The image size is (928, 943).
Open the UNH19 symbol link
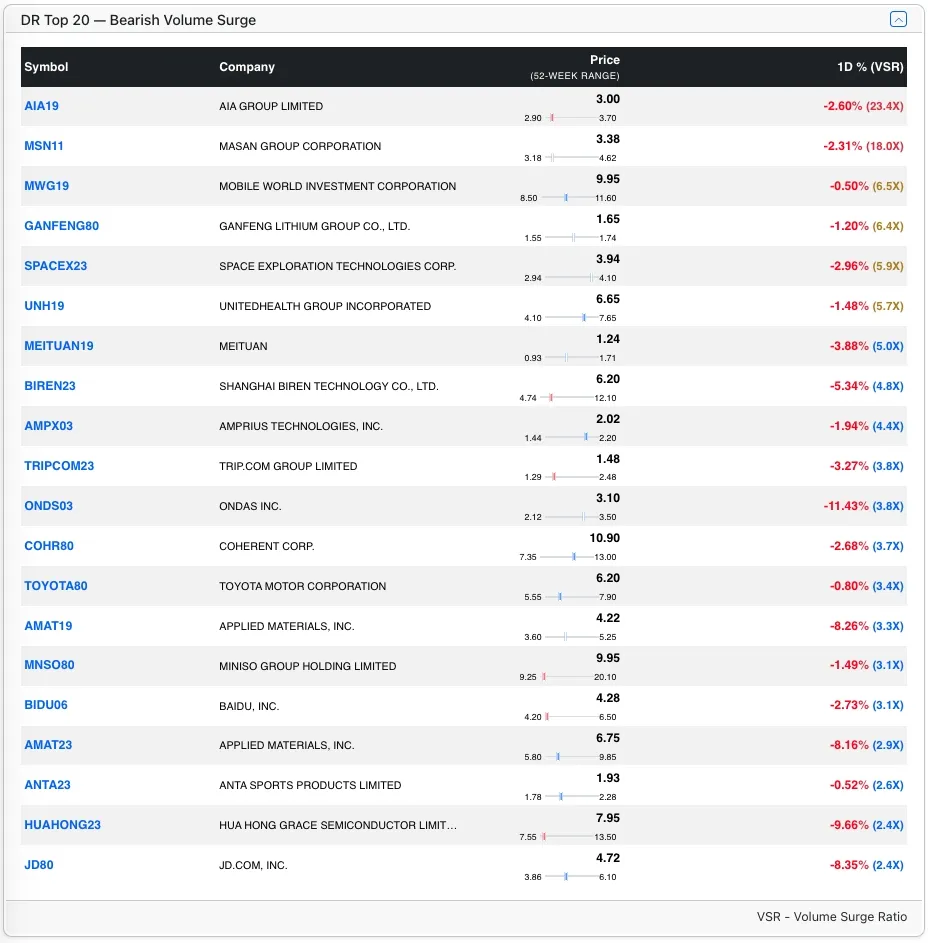pos(44,306)
